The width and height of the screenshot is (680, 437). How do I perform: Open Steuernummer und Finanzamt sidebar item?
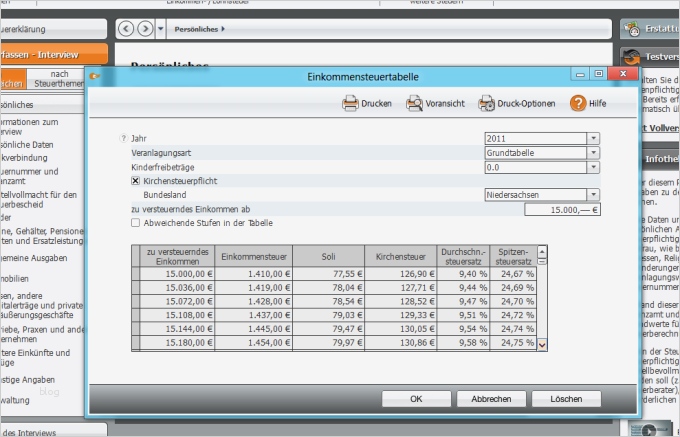[29, 176]
